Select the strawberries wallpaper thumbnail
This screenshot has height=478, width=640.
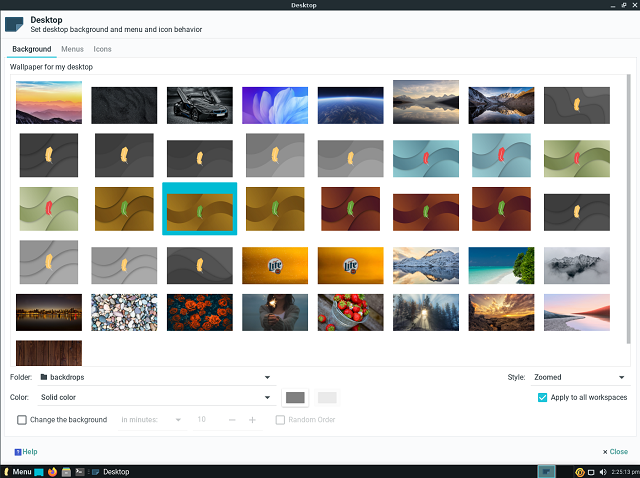point(350,312)
